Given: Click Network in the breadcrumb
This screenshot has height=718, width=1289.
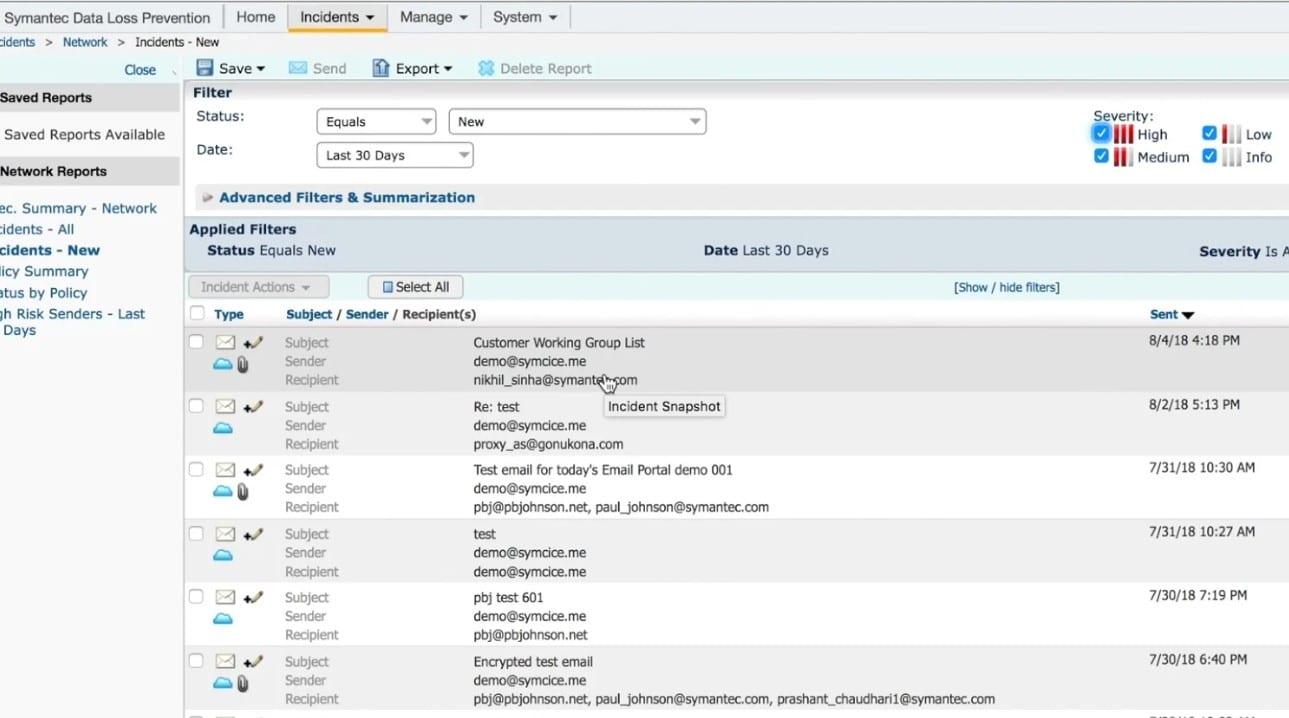Looking at the screenshot, I should click(x=85, y=42).
